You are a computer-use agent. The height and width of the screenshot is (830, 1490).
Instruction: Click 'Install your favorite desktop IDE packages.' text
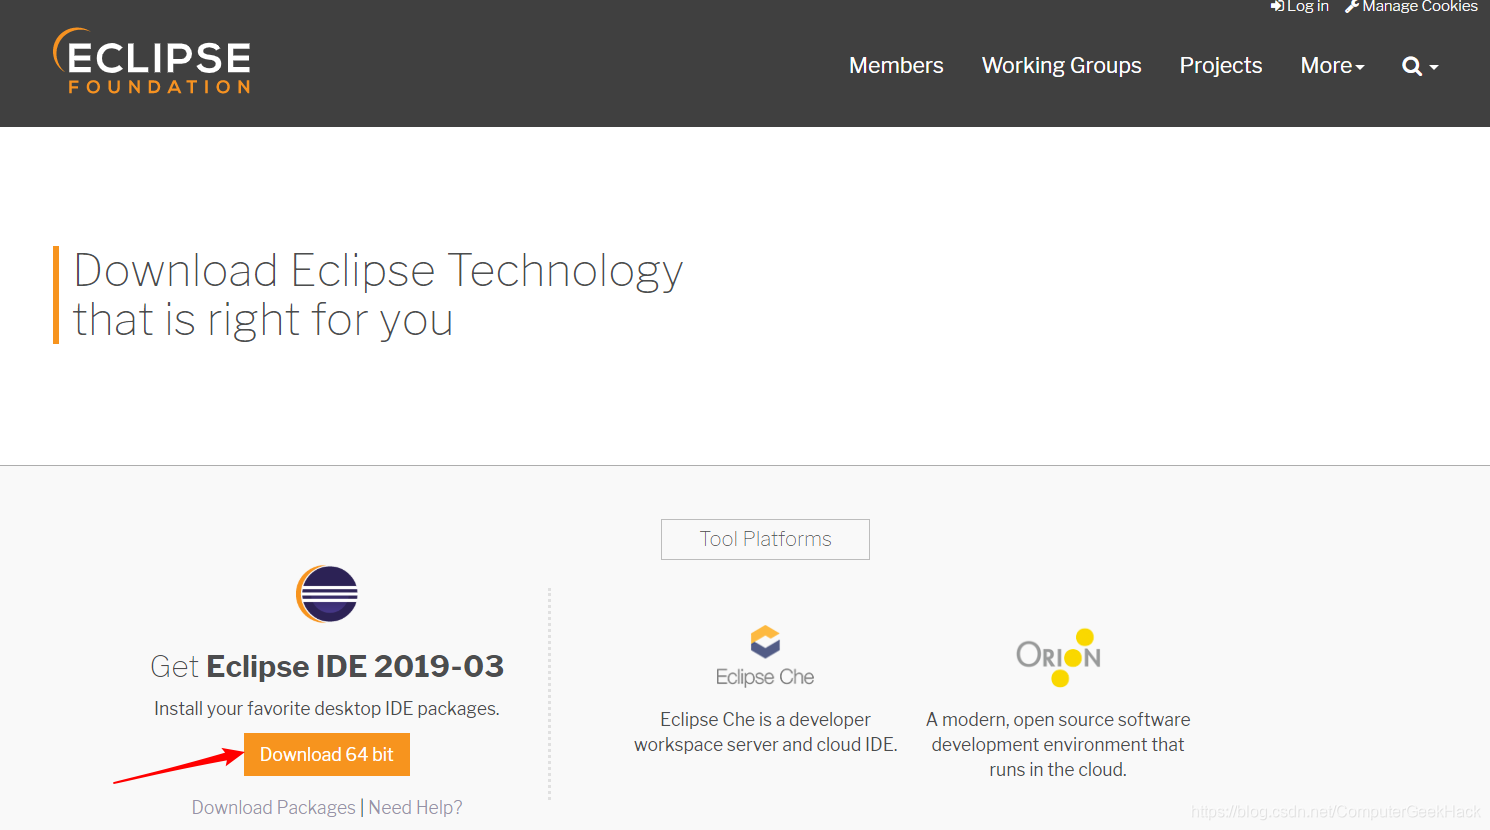(x=327, y=709)
